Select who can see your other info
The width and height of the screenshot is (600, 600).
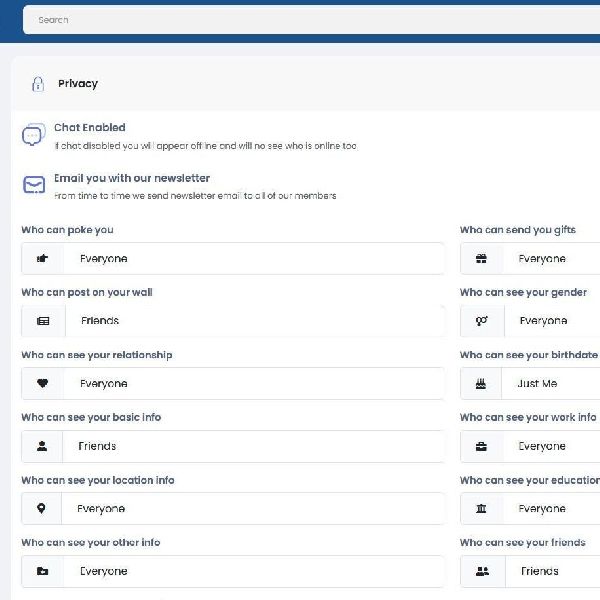(252, 571)
